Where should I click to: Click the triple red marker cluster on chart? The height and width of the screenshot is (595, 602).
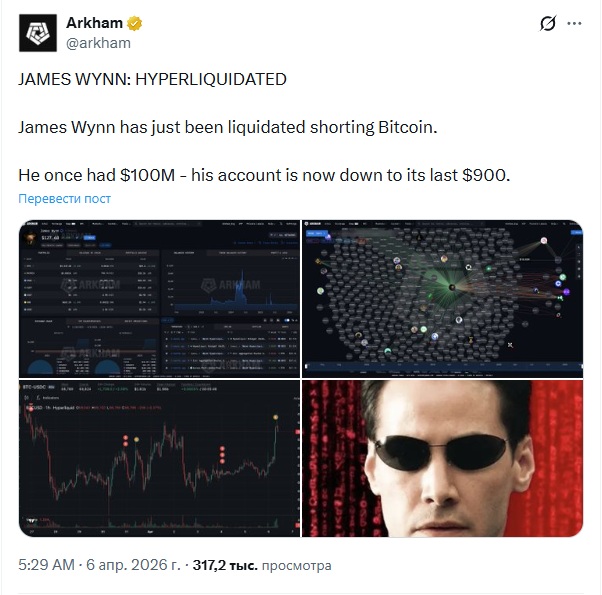click(222, 455)
